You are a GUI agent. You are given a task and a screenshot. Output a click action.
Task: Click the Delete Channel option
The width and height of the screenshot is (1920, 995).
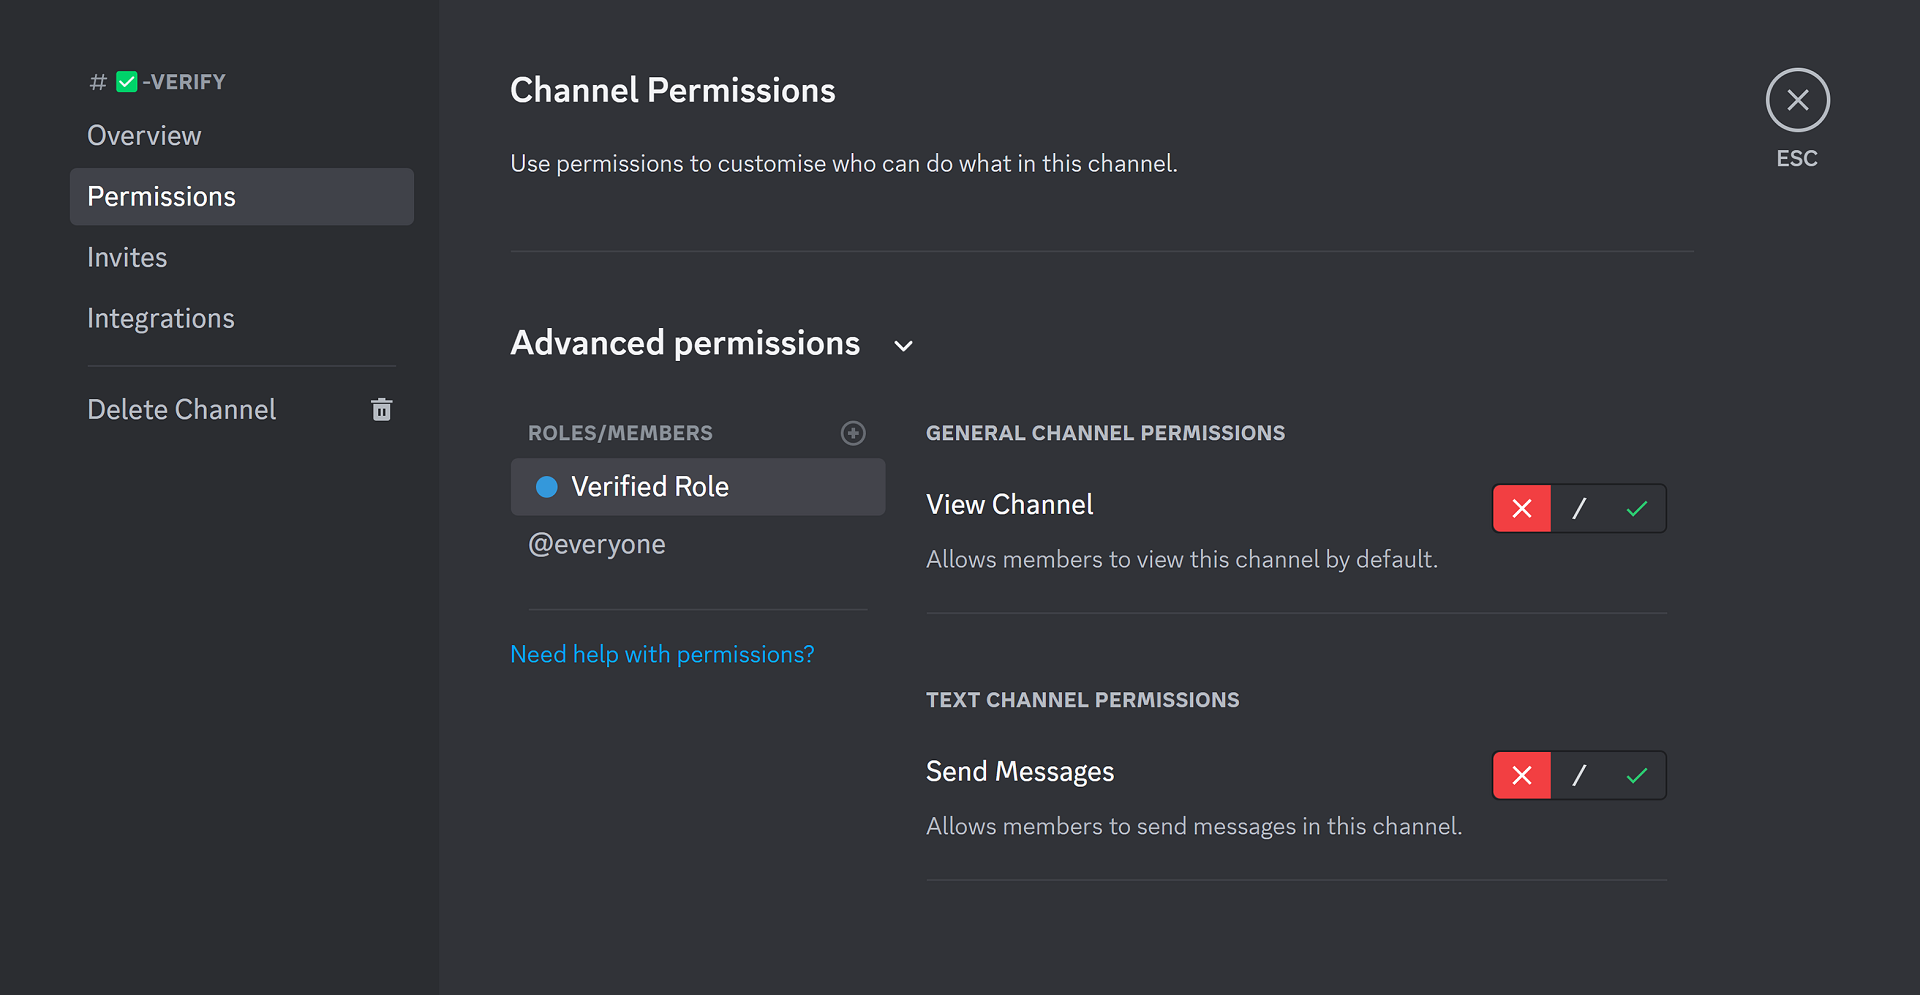click(x=182, y=410)
